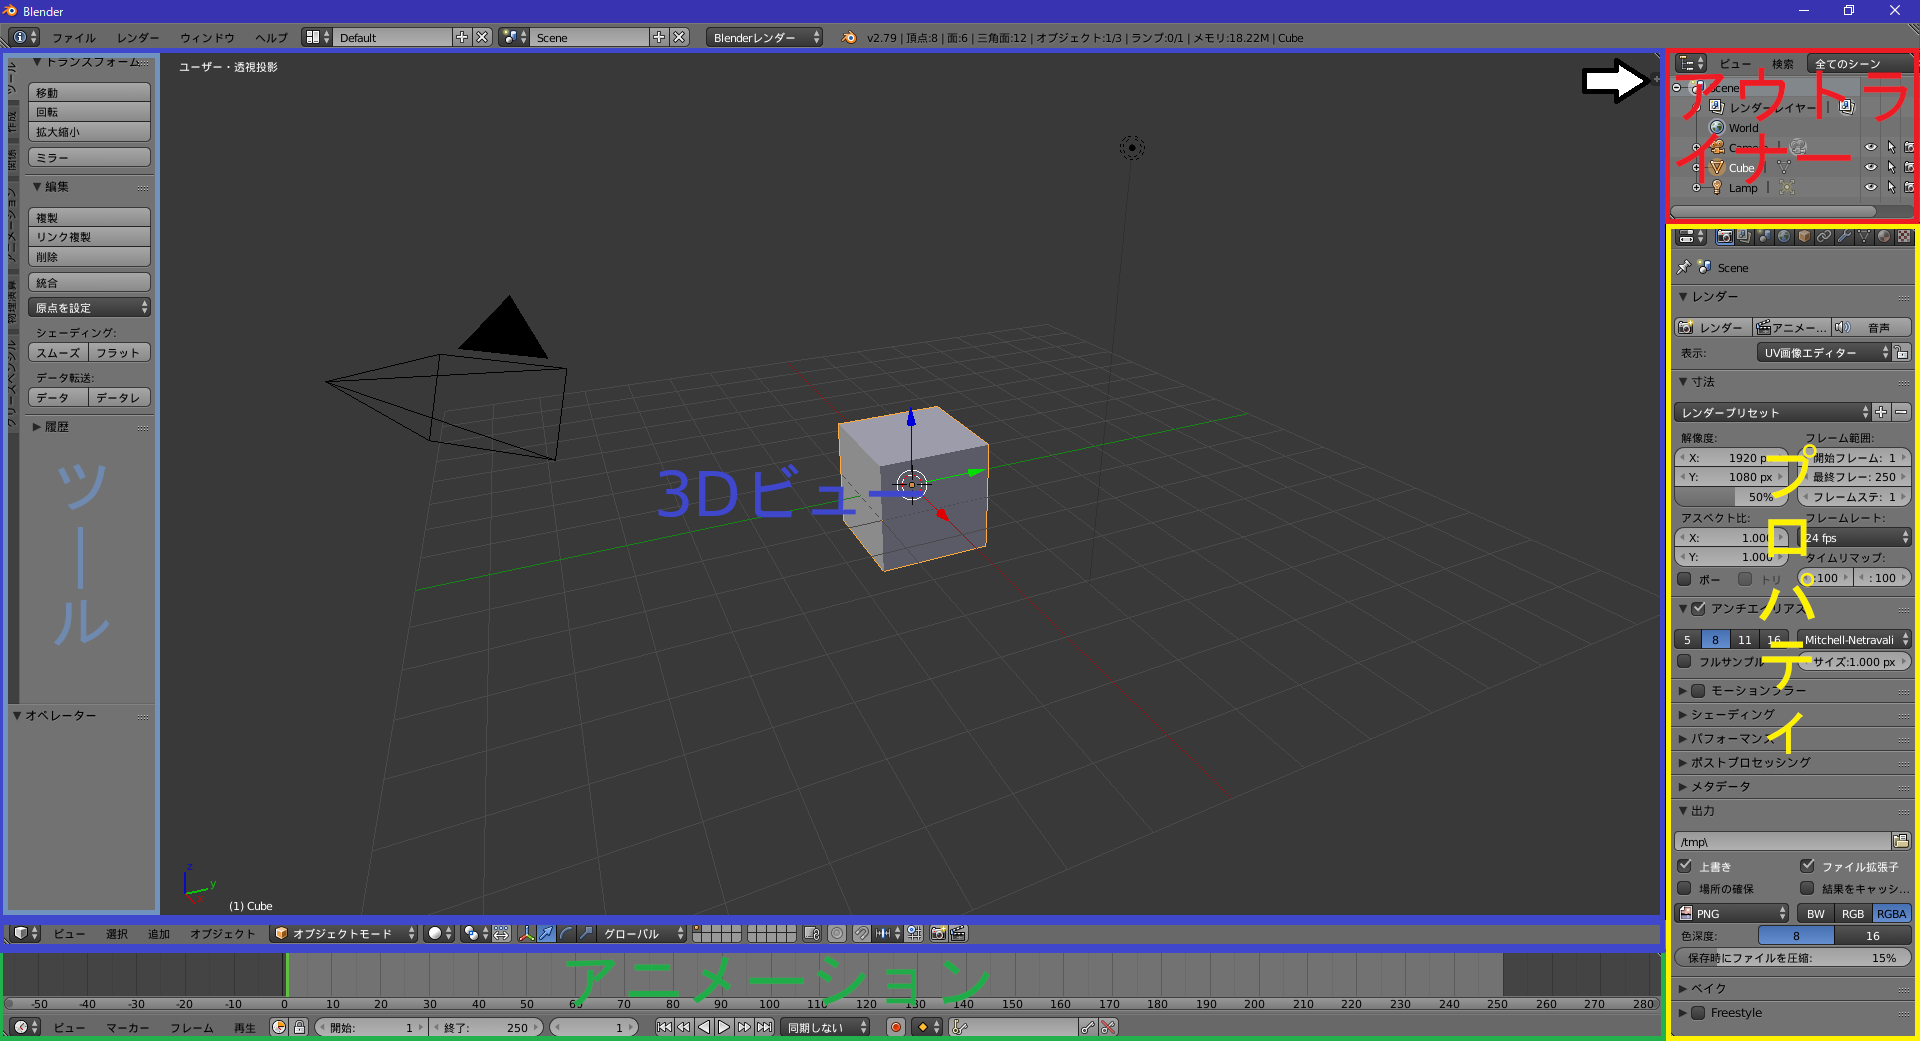This screenshot has height=1041, width=1920.
Task: Uncheck the 上書き overwrite checkbox
Action: tap(1685, 866)
